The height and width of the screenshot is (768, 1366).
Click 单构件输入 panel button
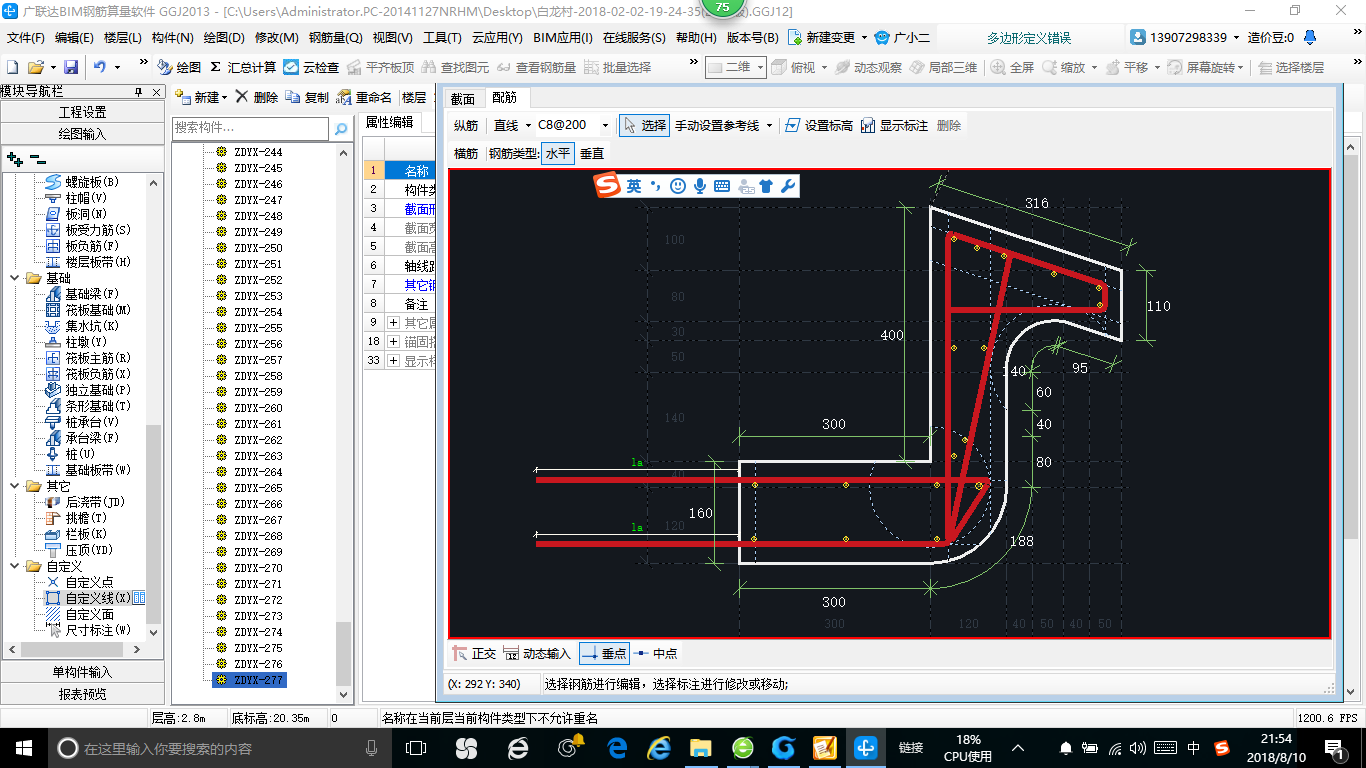click(82, 672)
